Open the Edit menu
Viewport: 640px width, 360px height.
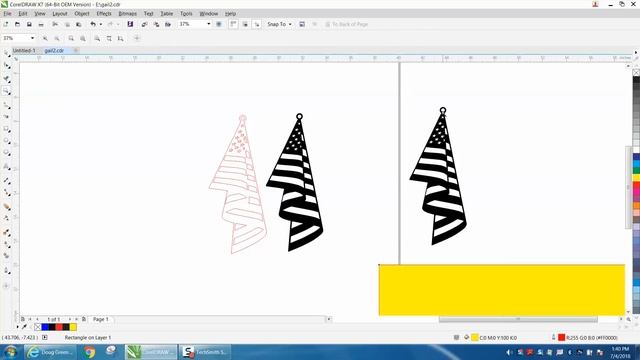point(23,13)
